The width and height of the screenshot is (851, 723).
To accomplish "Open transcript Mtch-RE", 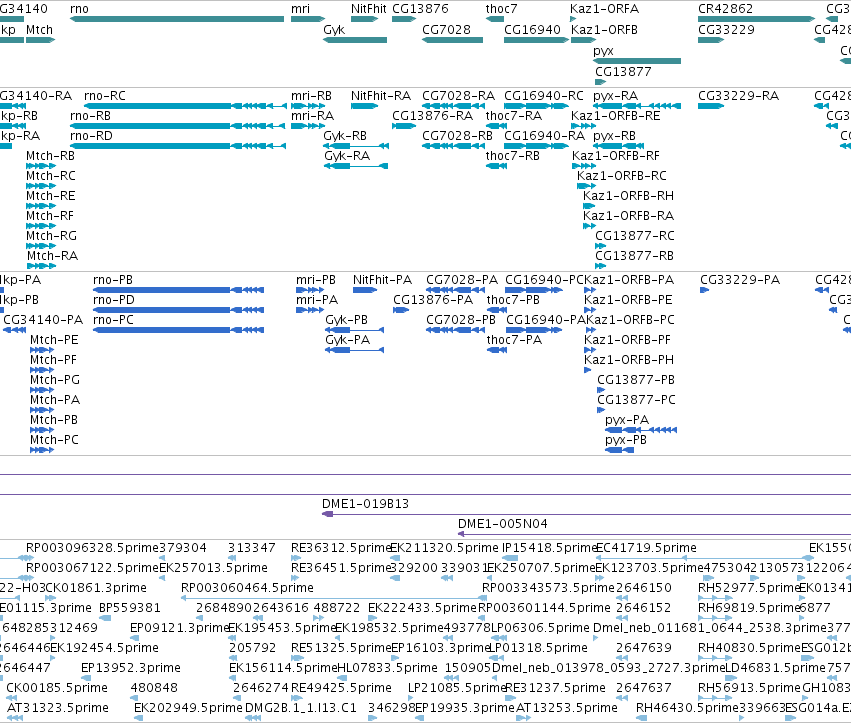I will 50,196.
